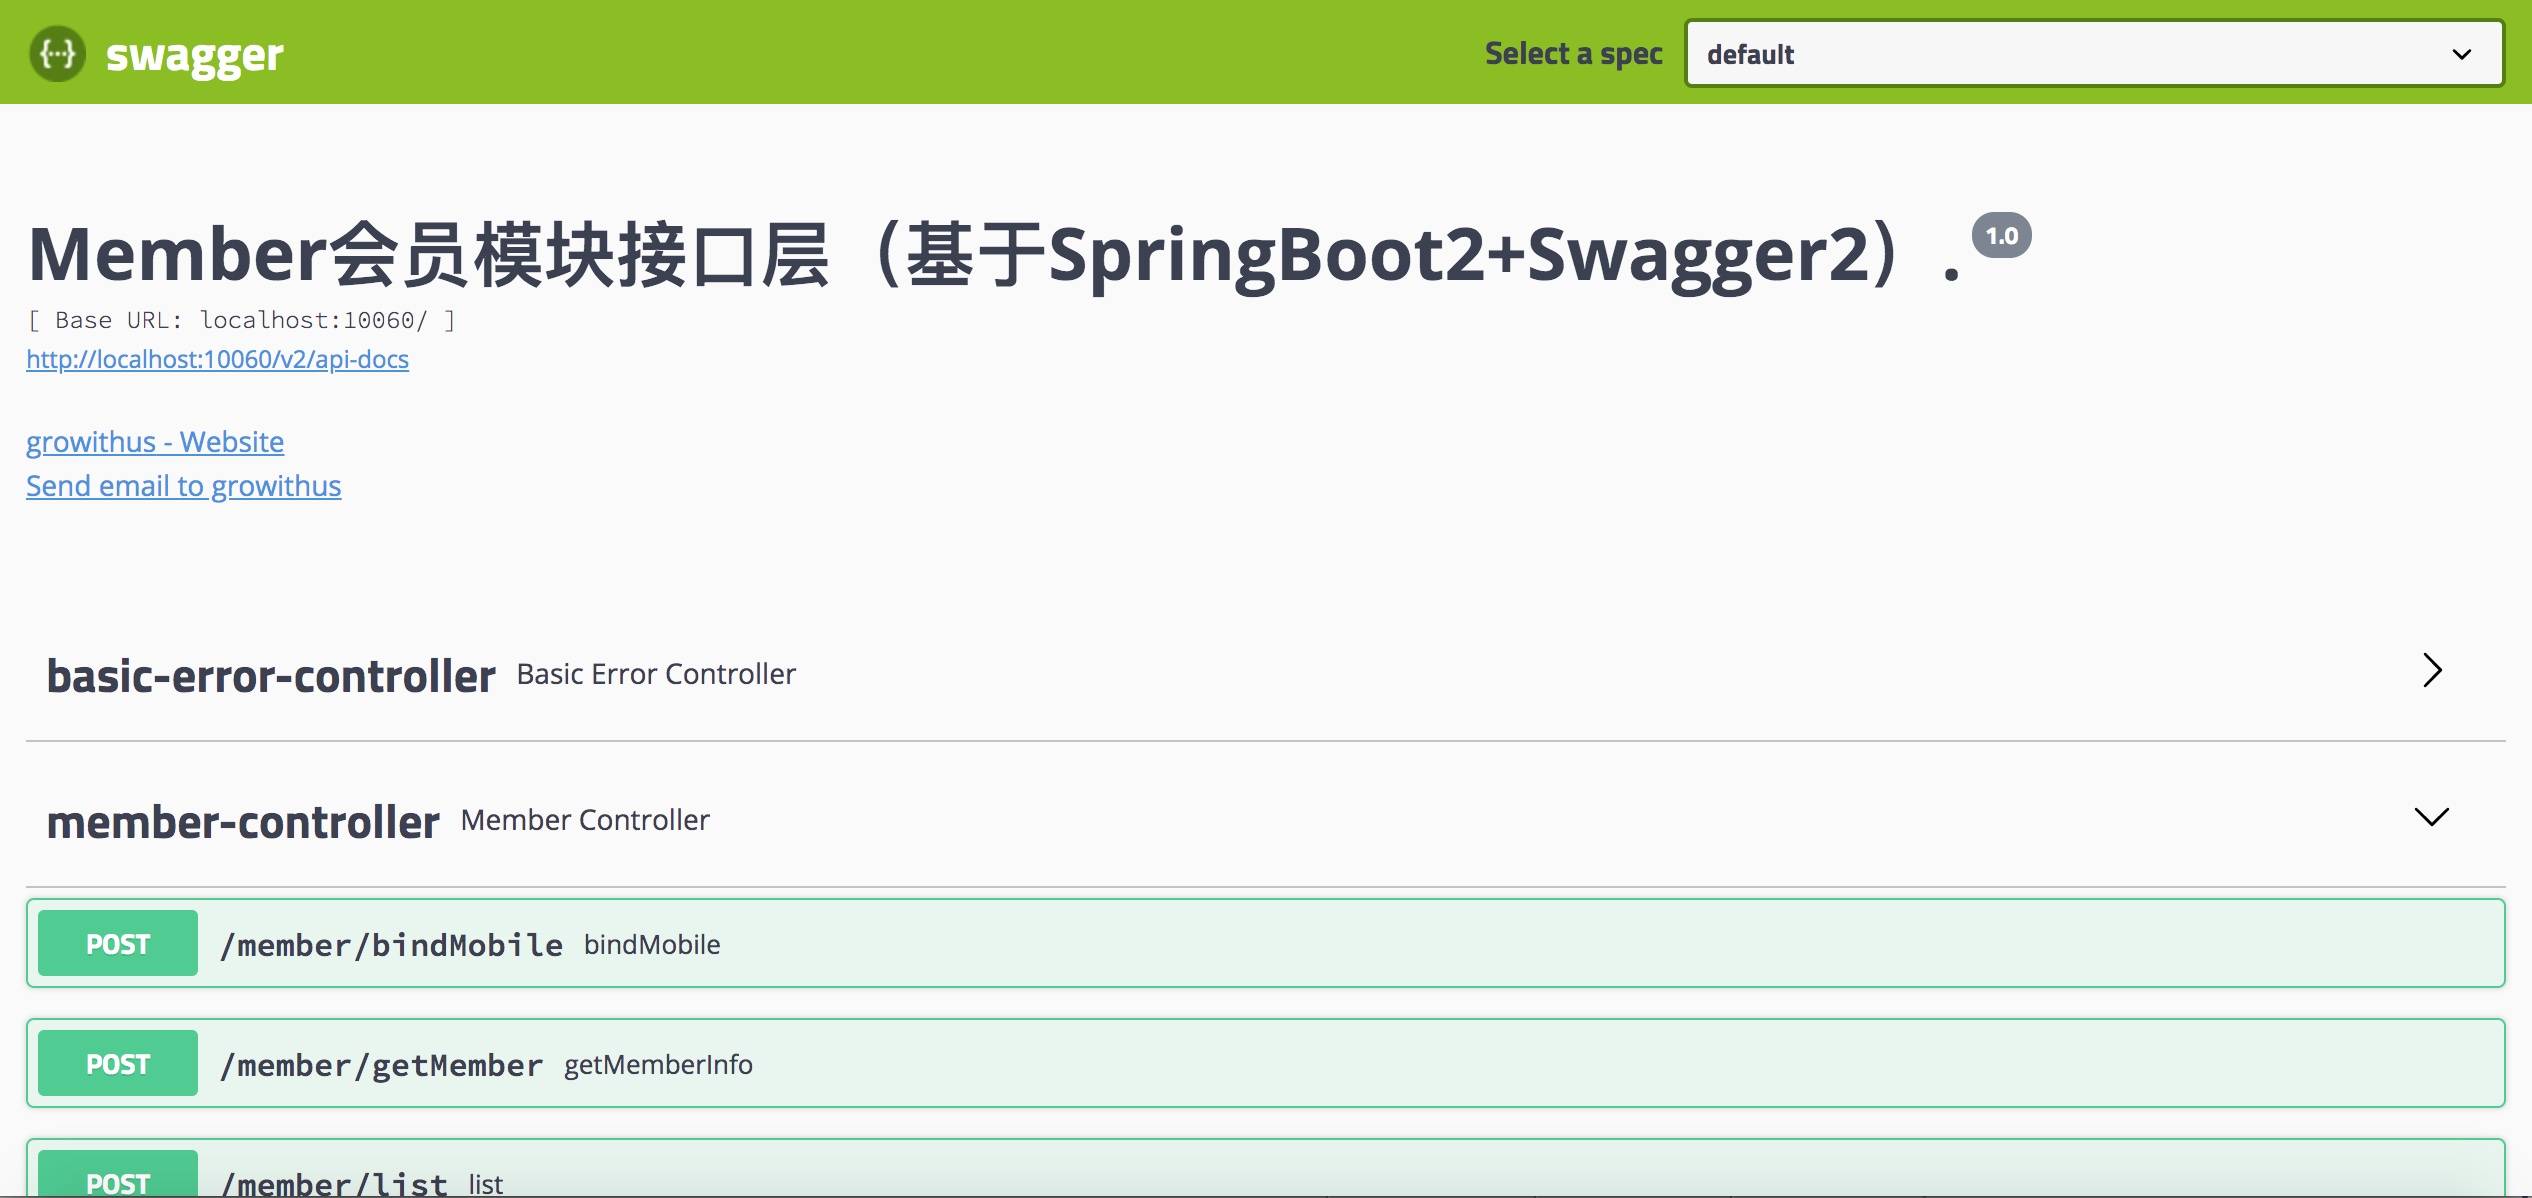Screen dimensions: 2532x1198
Task: Click the swagger brand text
Action: pyautogui.click(x=194, y=56)
